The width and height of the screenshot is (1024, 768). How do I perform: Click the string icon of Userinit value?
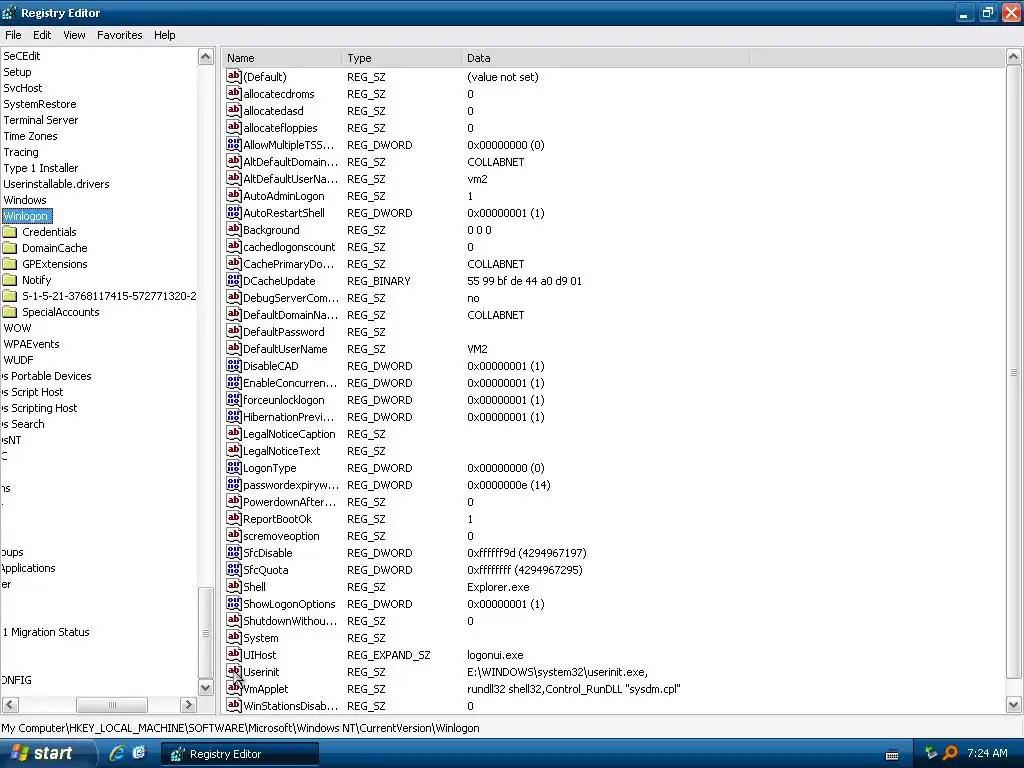(234, 671)
